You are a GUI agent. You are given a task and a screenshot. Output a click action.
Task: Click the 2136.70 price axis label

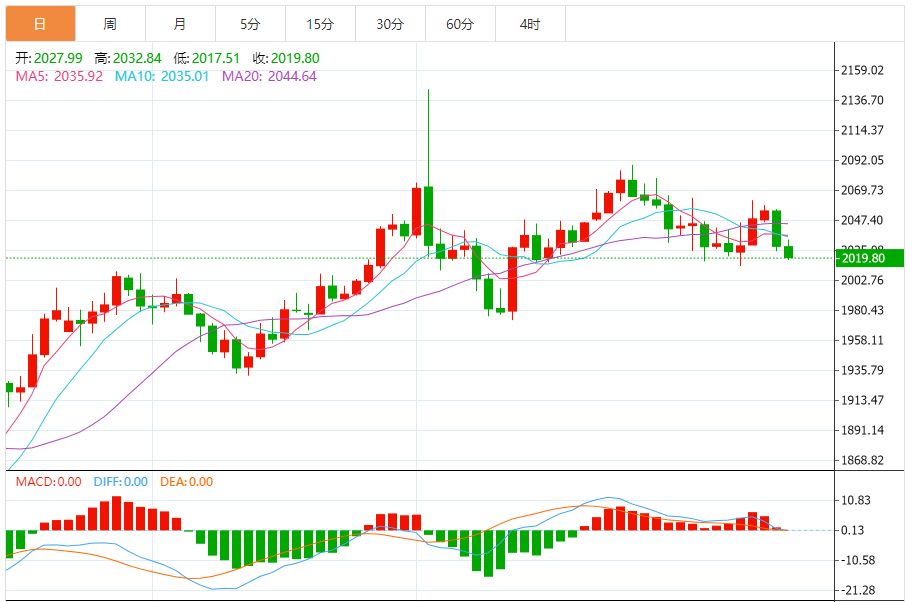click(x=862, y=100)
